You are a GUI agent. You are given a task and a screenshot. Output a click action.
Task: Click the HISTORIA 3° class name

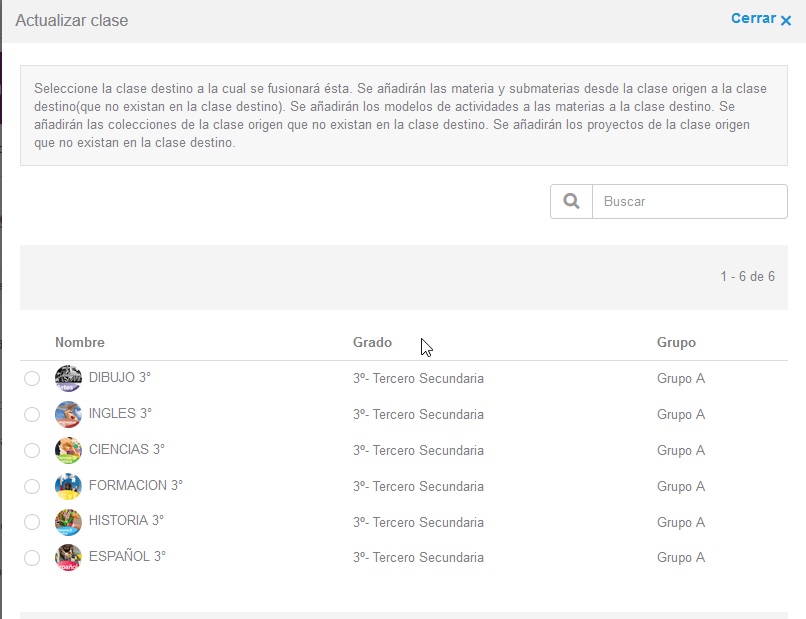pos(126,521)
